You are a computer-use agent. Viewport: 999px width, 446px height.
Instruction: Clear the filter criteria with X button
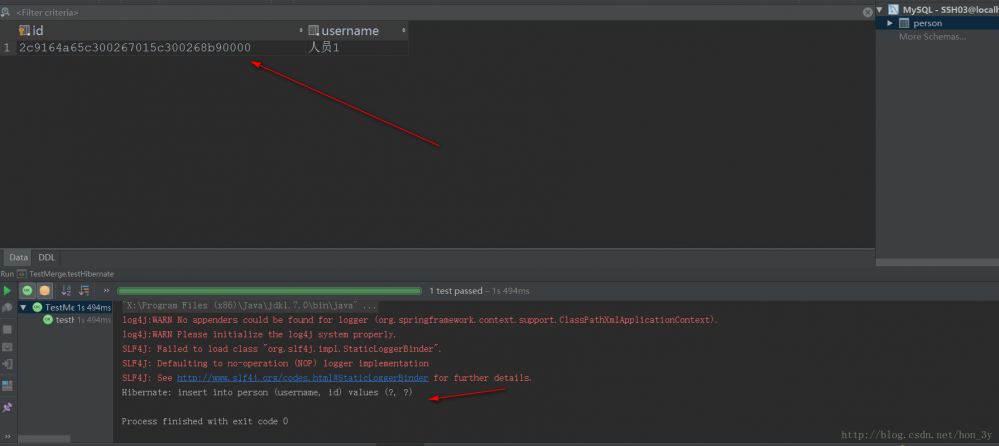click(868, 11)
